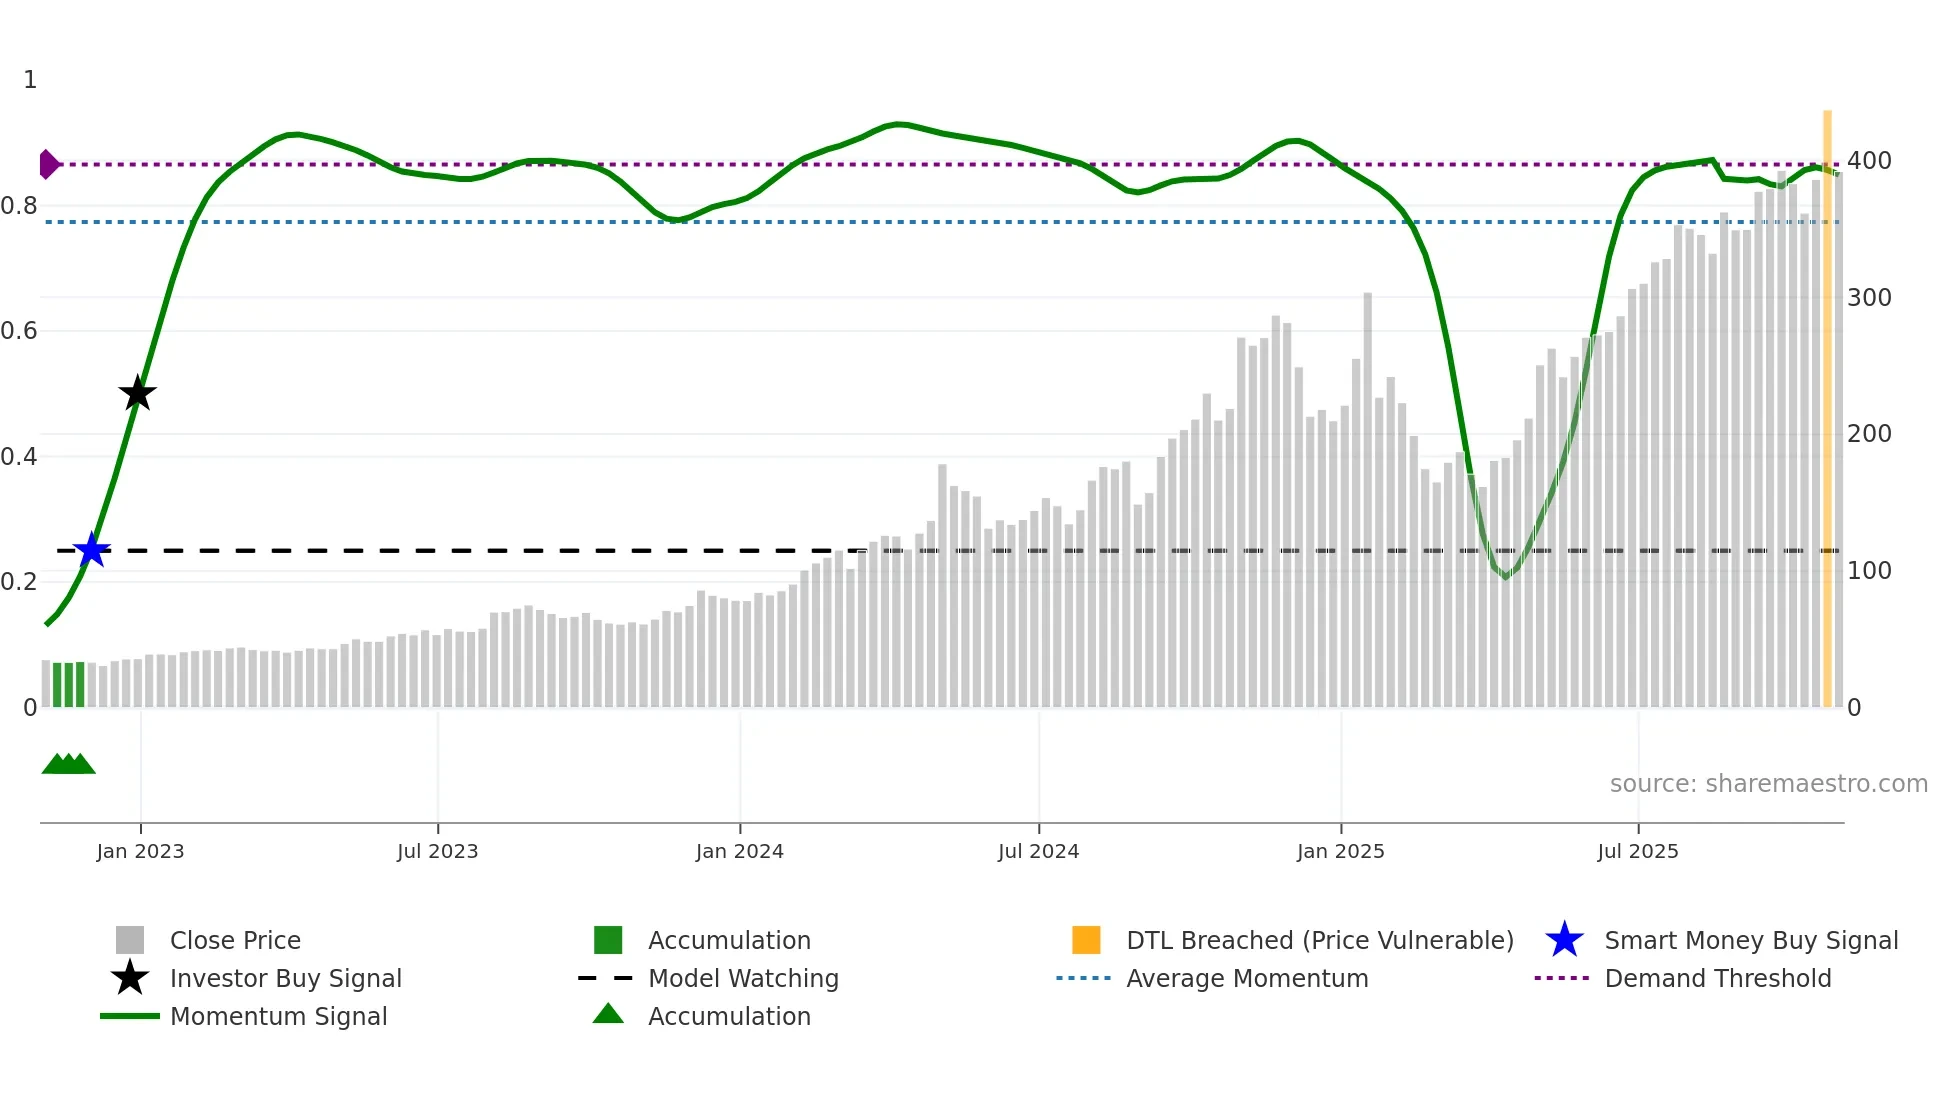
Task: Click the 300 label on right price axis
Action: [x=1869, y=298]
